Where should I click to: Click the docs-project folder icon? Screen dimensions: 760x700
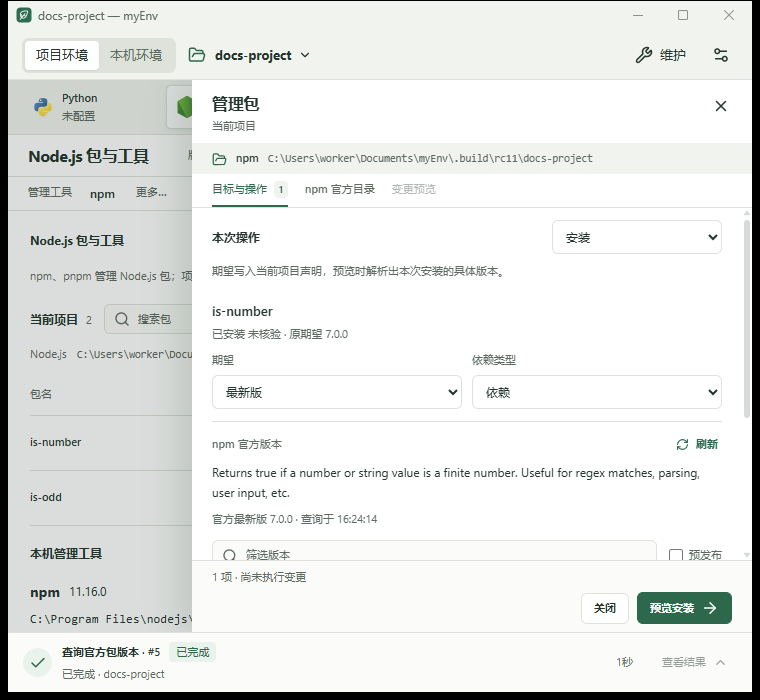[x=197, y=55]
